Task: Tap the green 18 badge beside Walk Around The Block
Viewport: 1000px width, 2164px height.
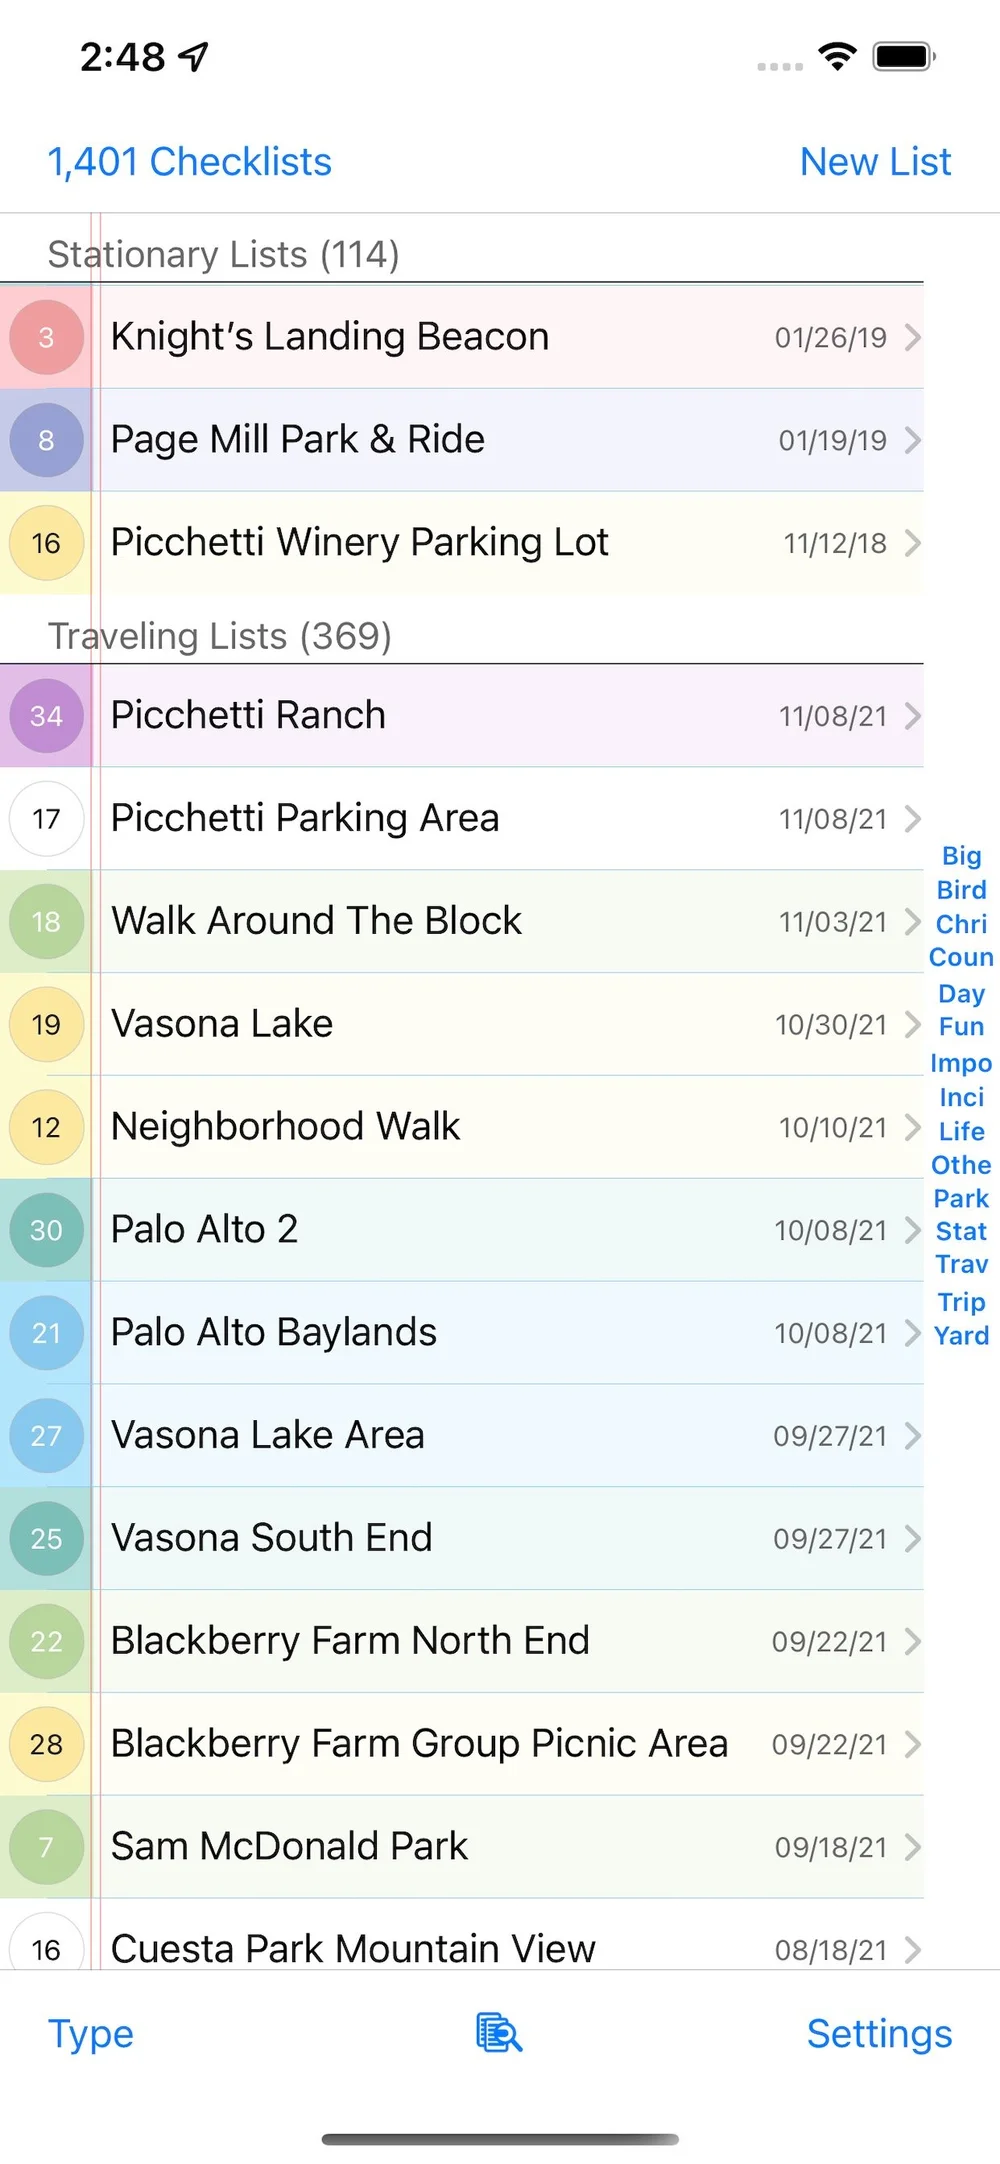Action: tap(46, 921)
